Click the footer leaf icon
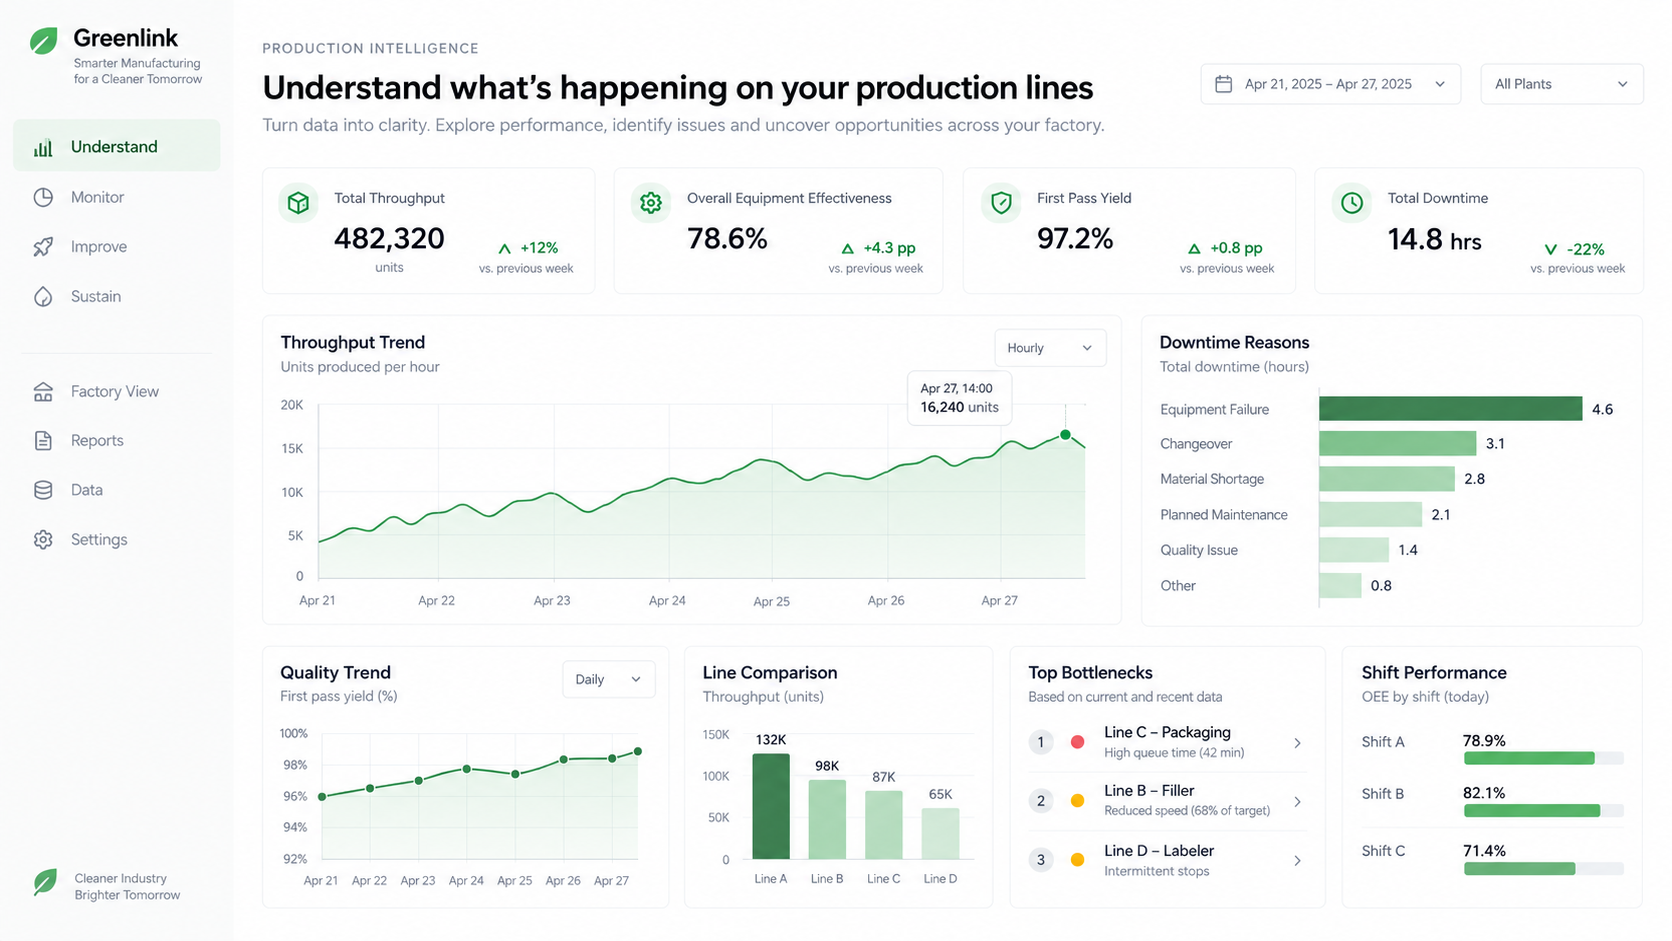 point(45,882)
